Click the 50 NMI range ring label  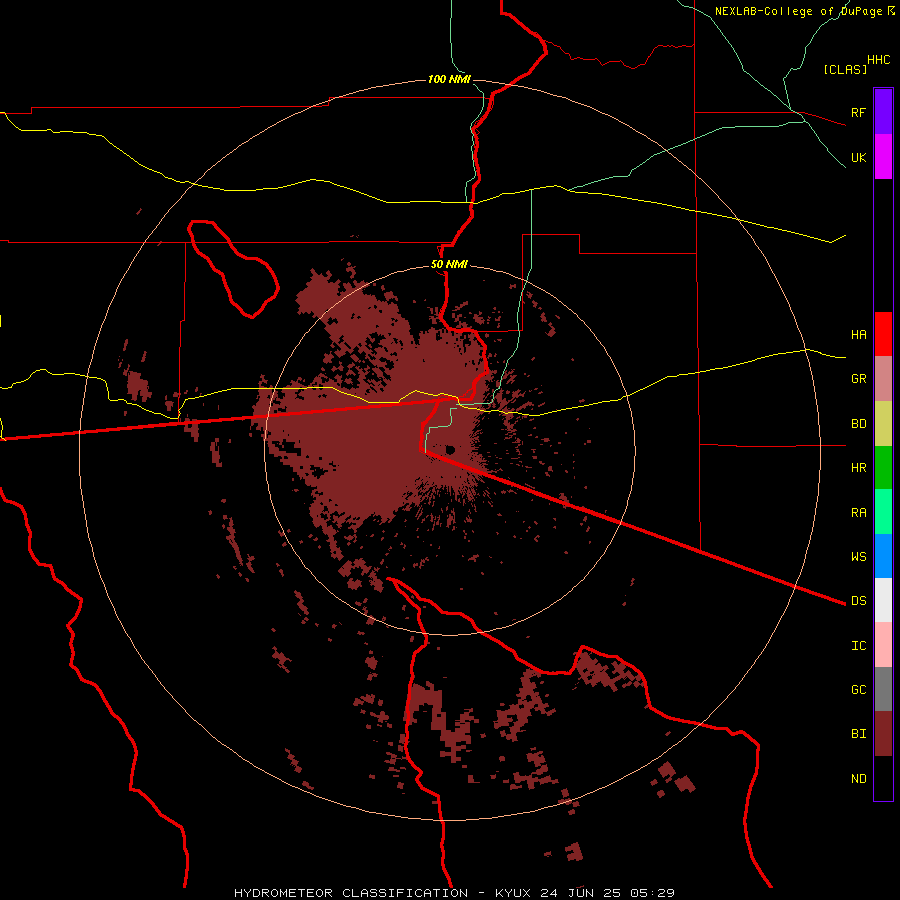click(x=449, y=265)
